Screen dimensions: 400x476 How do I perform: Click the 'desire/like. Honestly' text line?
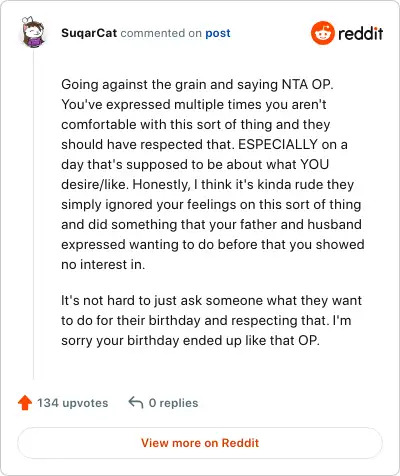207,184
